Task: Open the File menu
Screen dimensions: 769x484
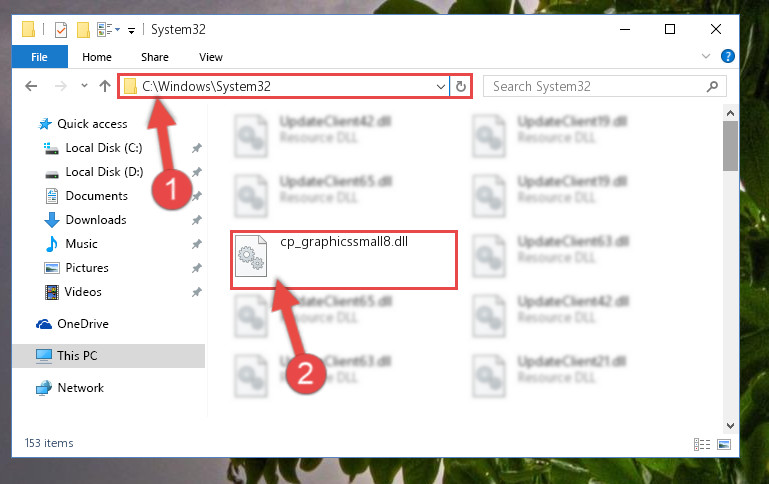Action: (x=39, y=57)
